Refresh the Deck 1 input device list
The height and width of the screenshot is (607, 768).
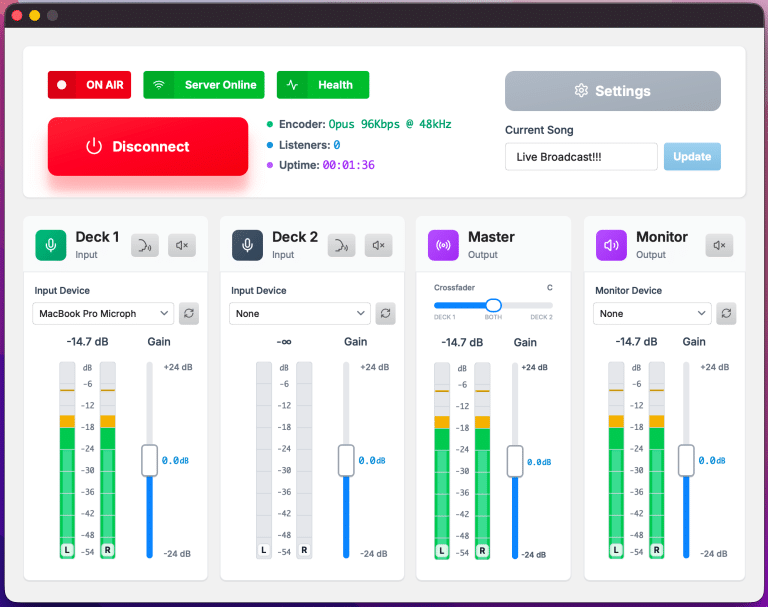point(189,314)
